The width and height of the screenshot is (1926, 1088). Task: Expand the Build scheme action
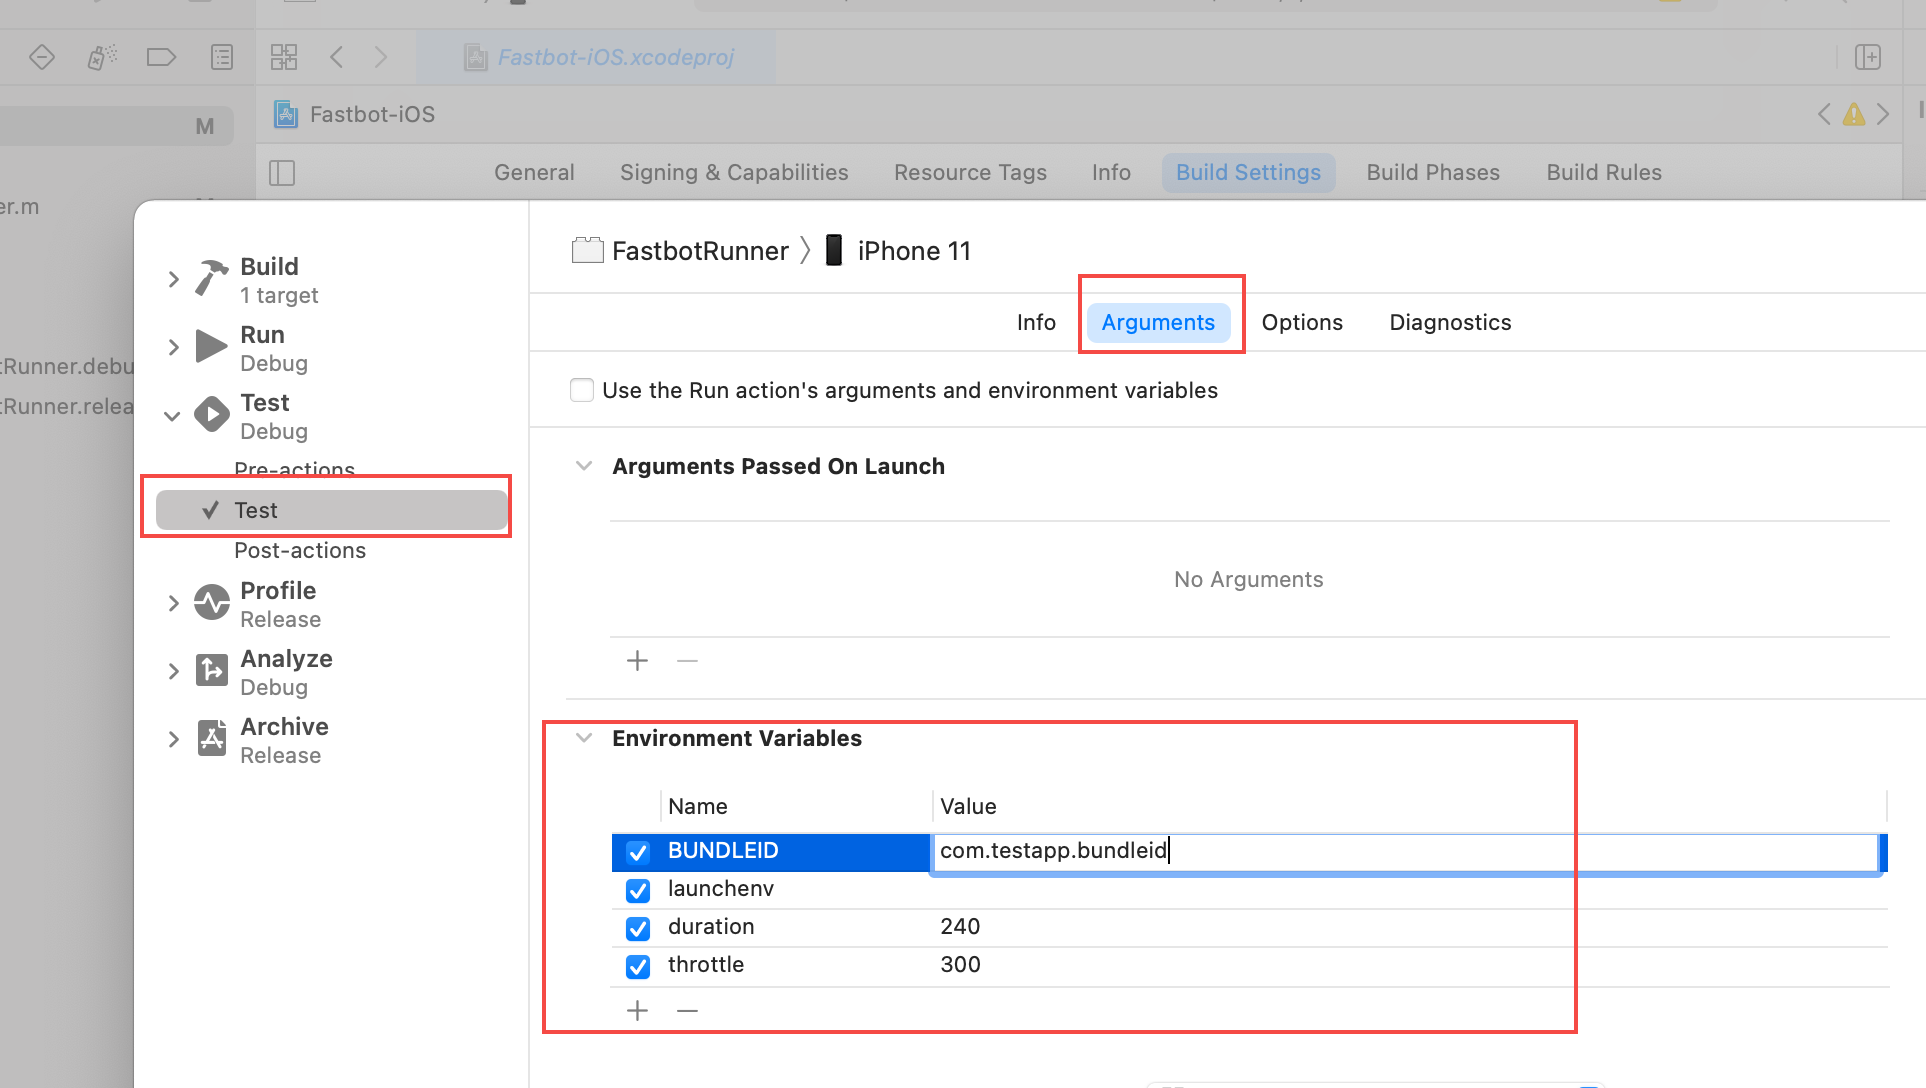pyautogui.click(x=173, y=279)
